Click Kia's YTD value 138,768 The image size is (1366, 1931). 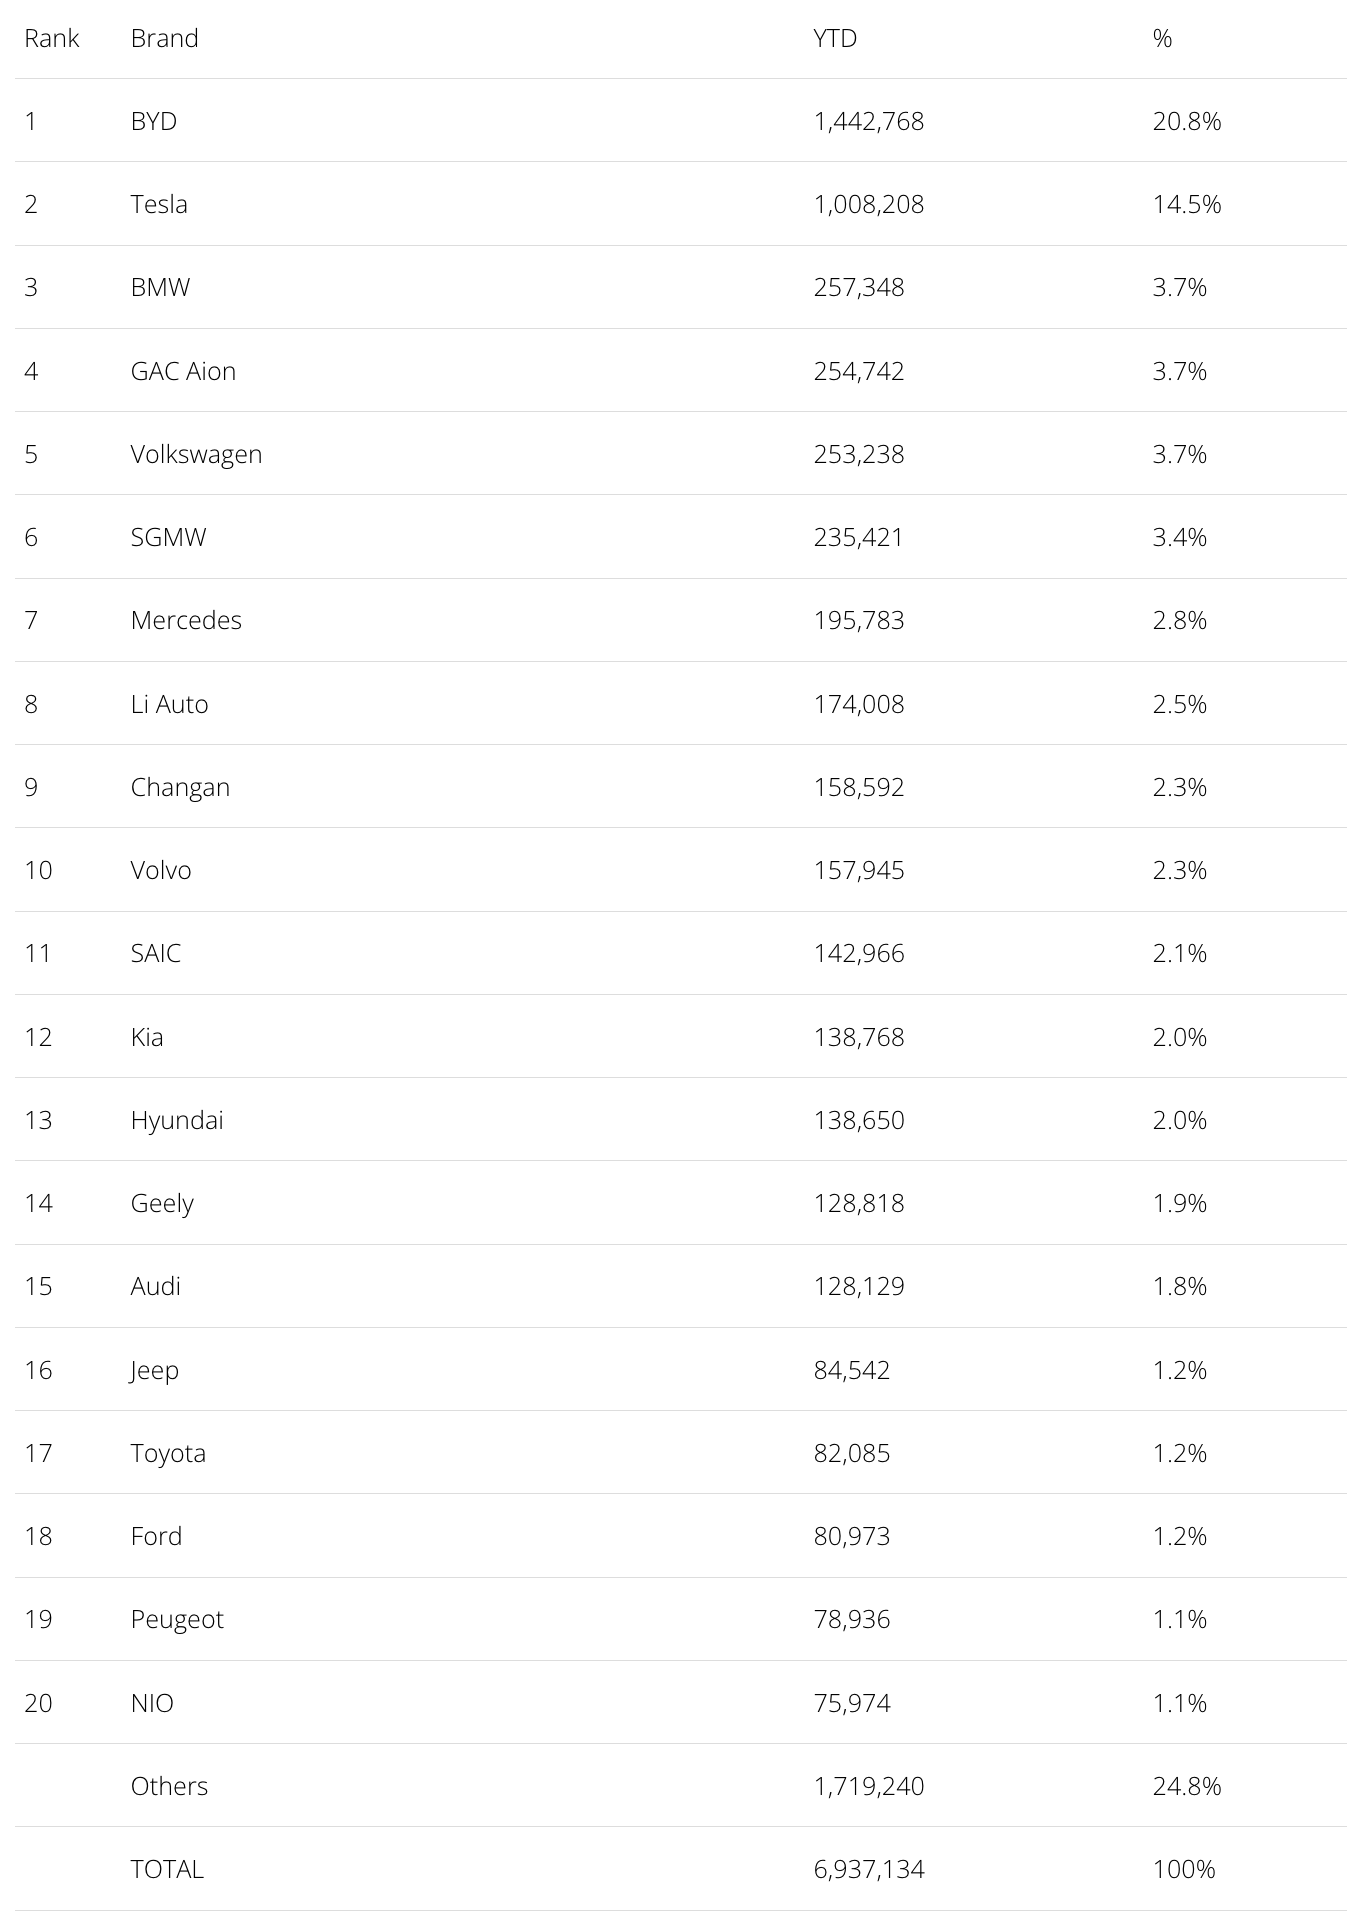[x=859, y=1037]
